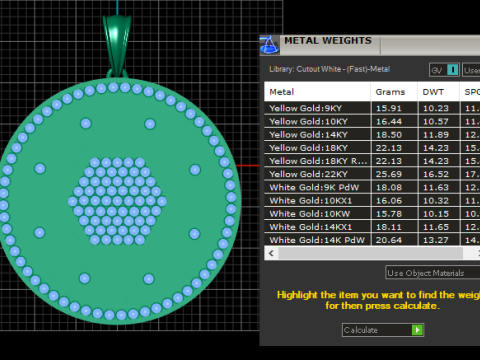Click the DWT column header
The image size is (480, 360).
click(x=438, y=92)
